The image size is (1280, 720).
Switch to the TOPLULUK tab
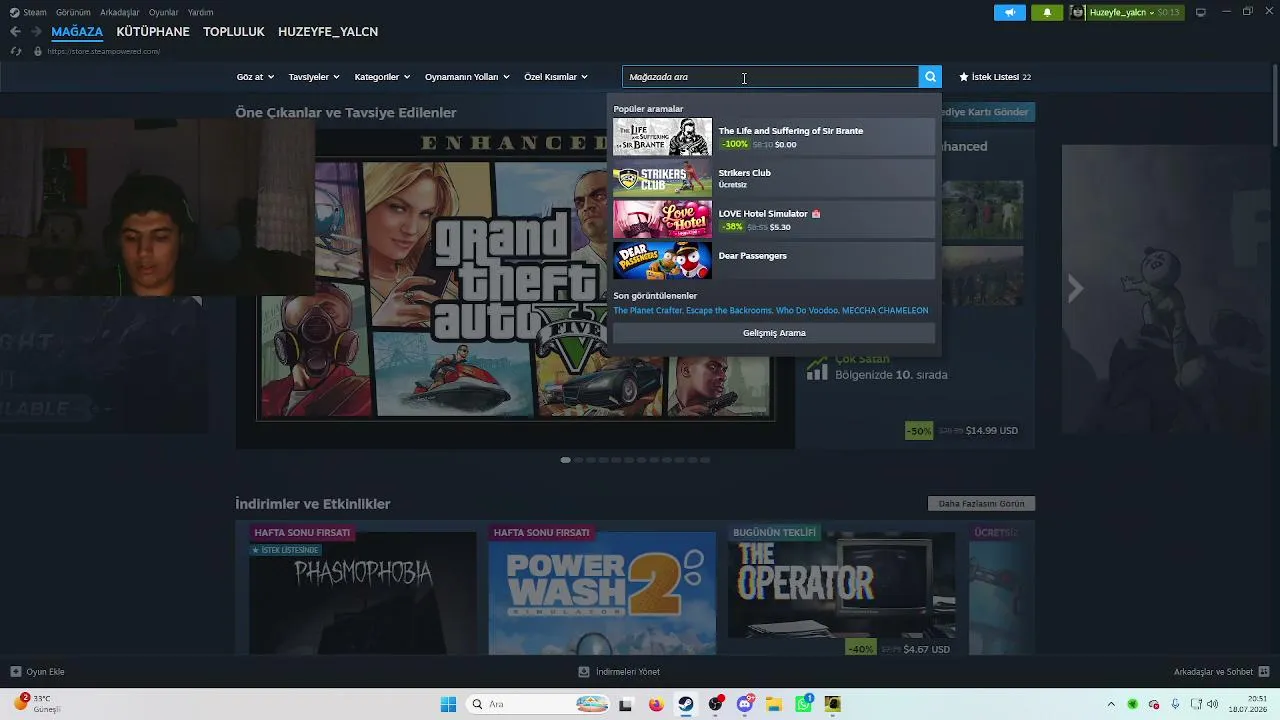coord(234,32)
